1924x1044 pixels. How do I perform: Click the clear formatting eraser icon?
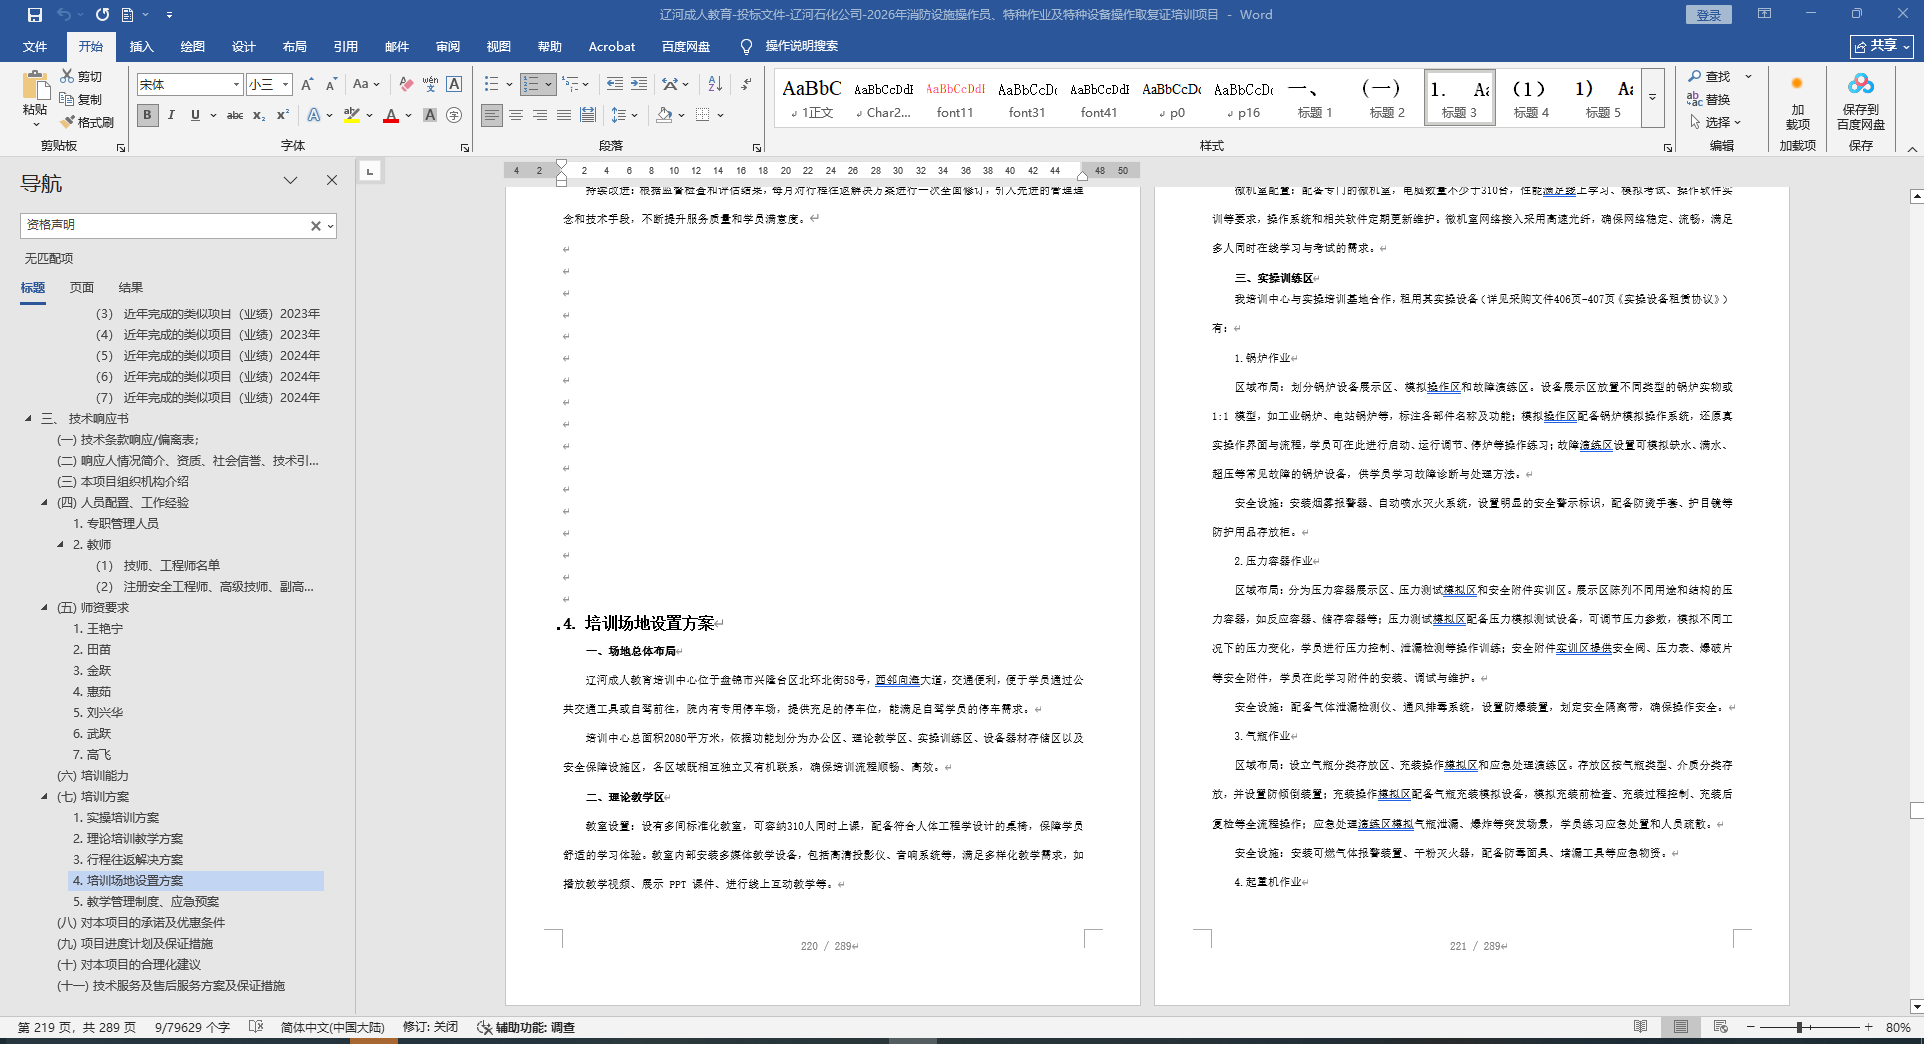405,85
